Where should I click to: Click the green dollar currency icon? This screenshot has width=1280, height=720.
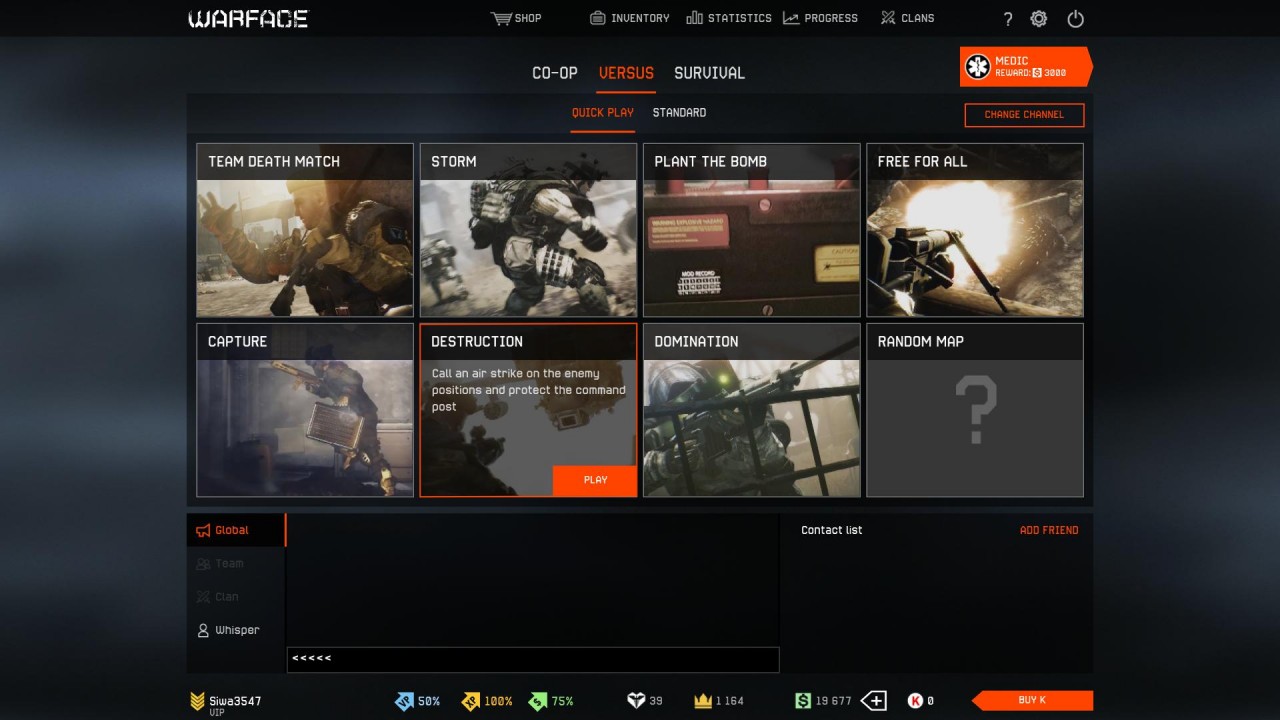803,701
